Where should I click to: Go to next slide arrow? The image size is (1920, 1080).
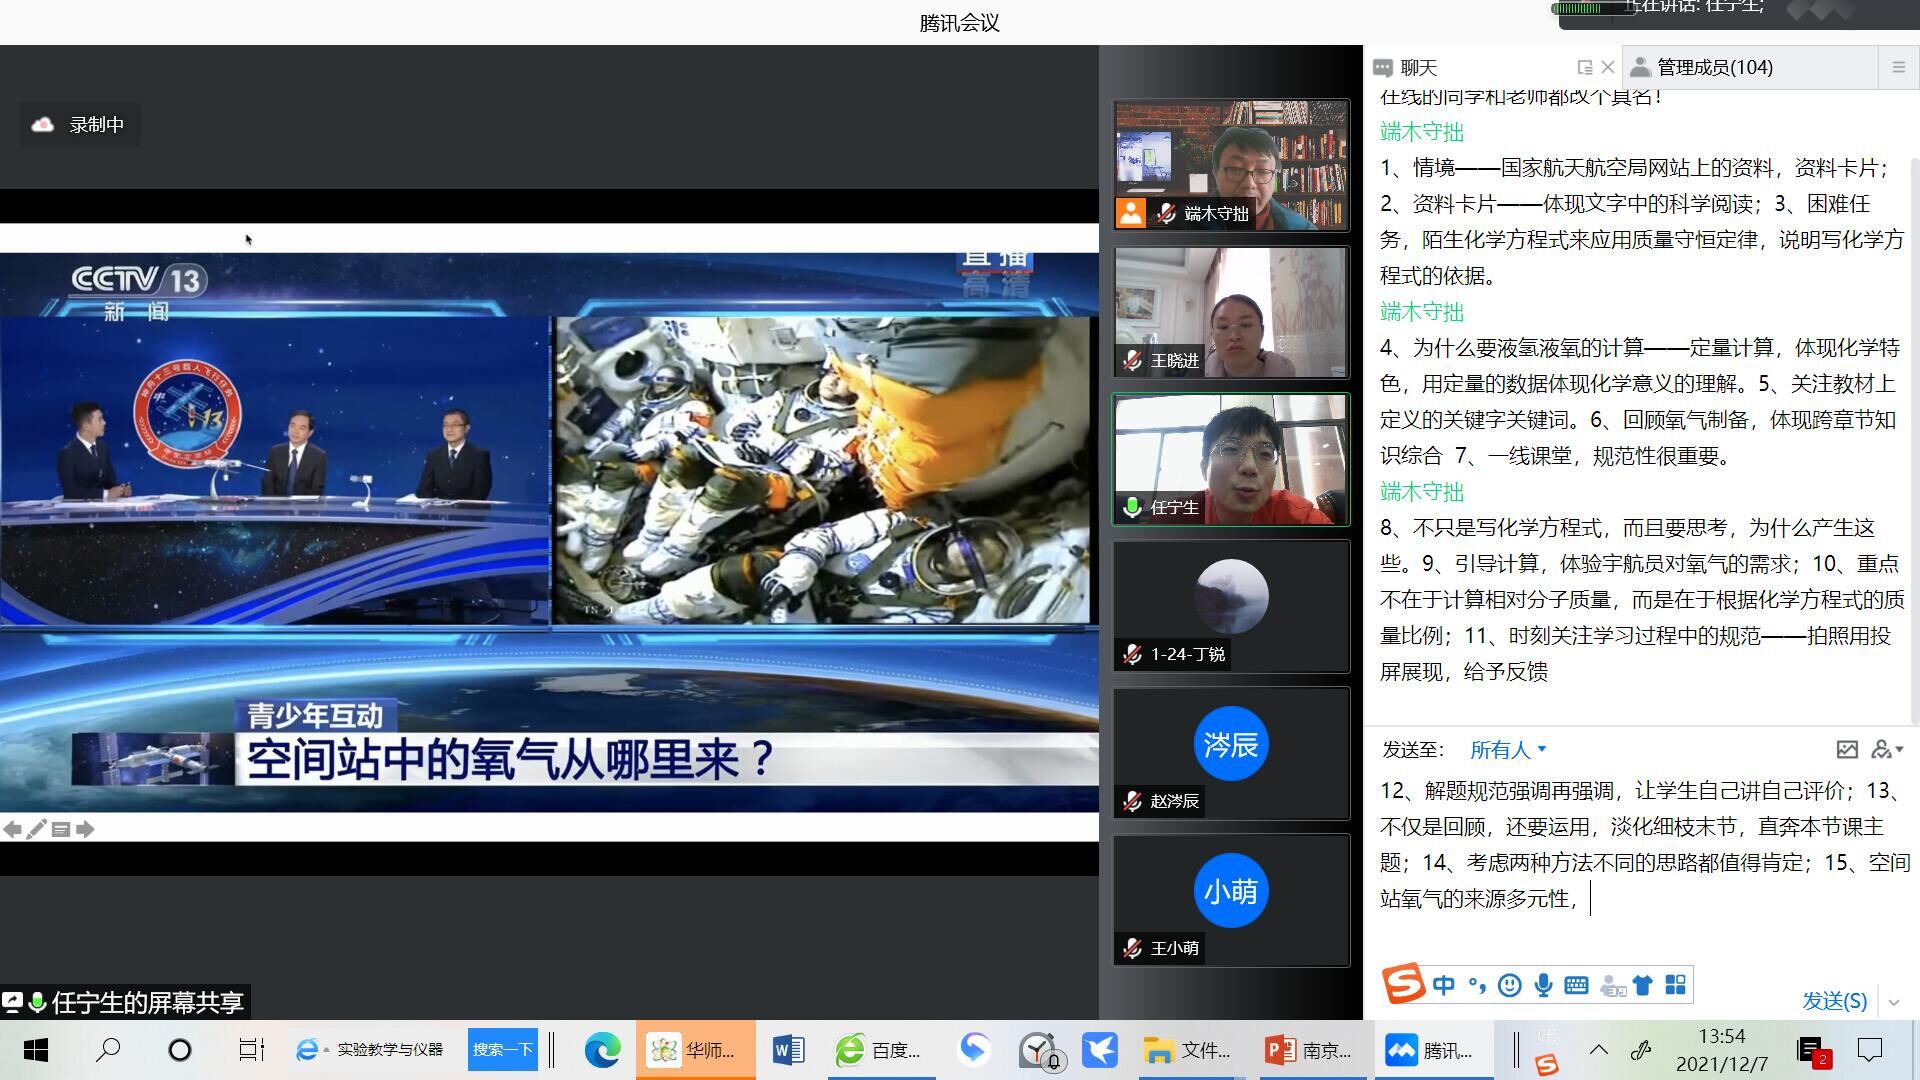click(85, 829)
